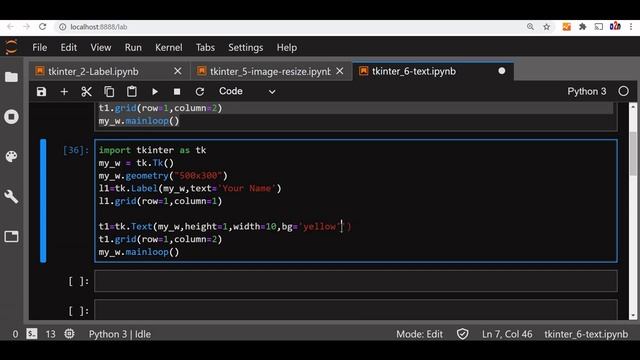Open the Running Terminals and Kernels icon
640x360 pixels.
coord(11,117)
